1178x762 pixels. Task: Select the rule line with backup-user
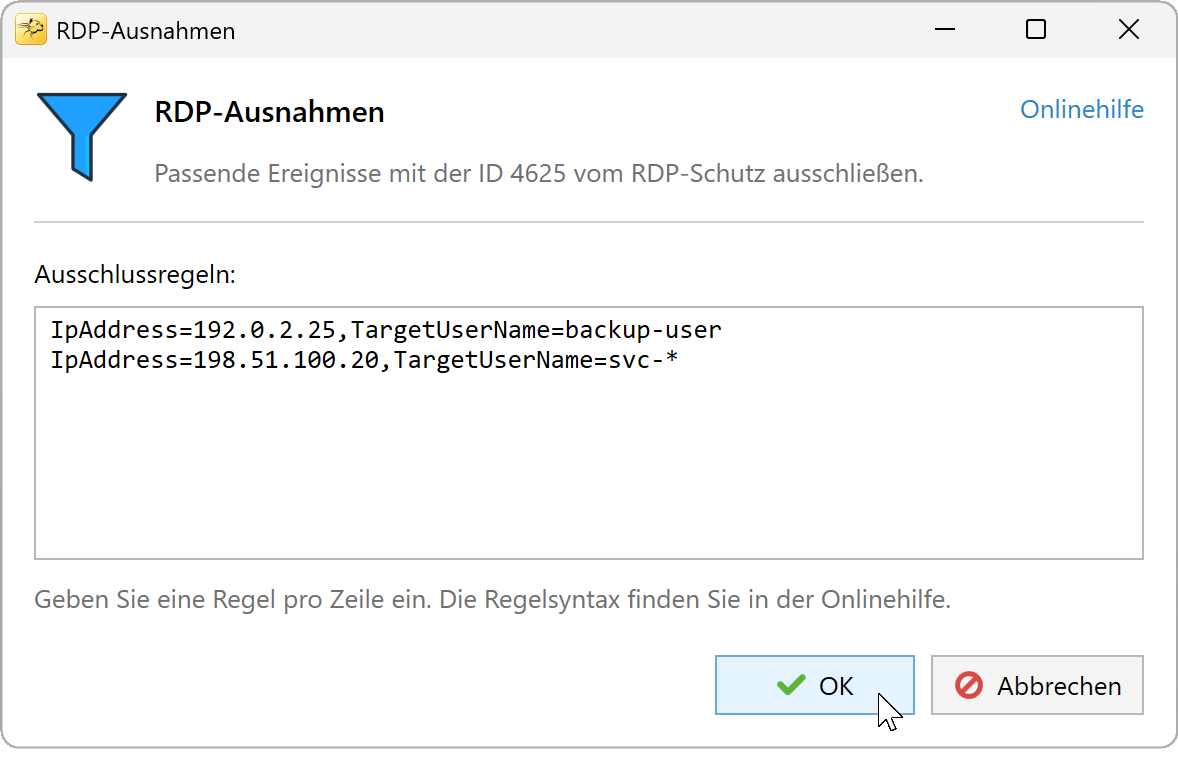pos(386,330)
